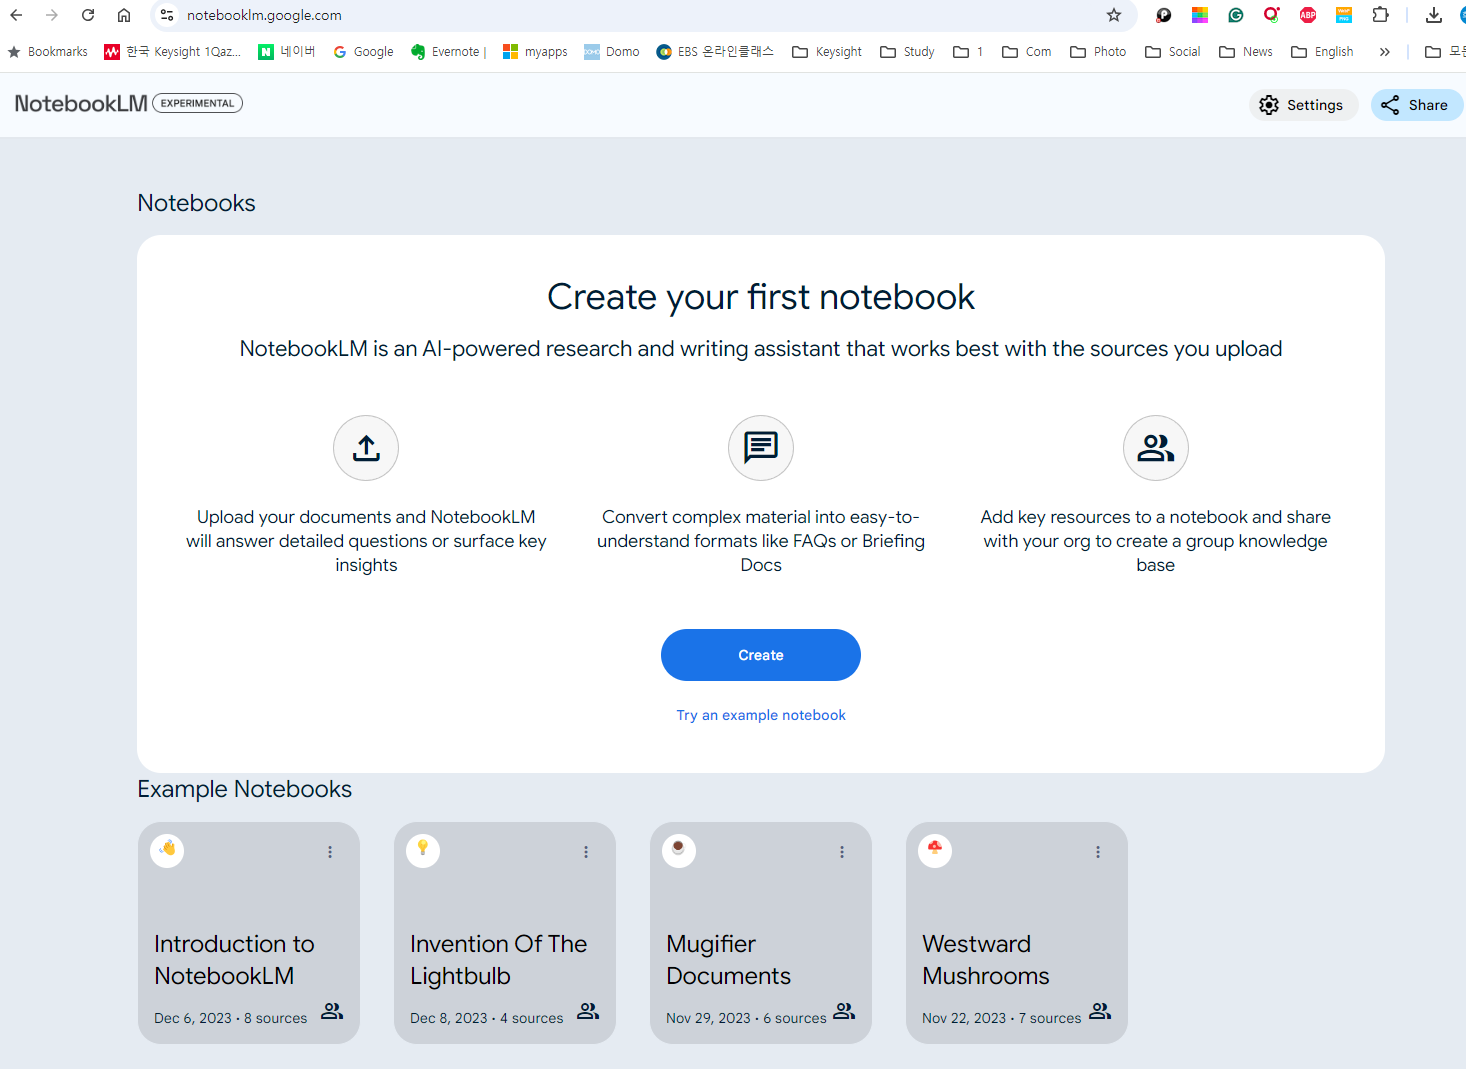The image size is (1466, 1069).
Task: Click the NotebookLM logo
Action: coord(81,103)
